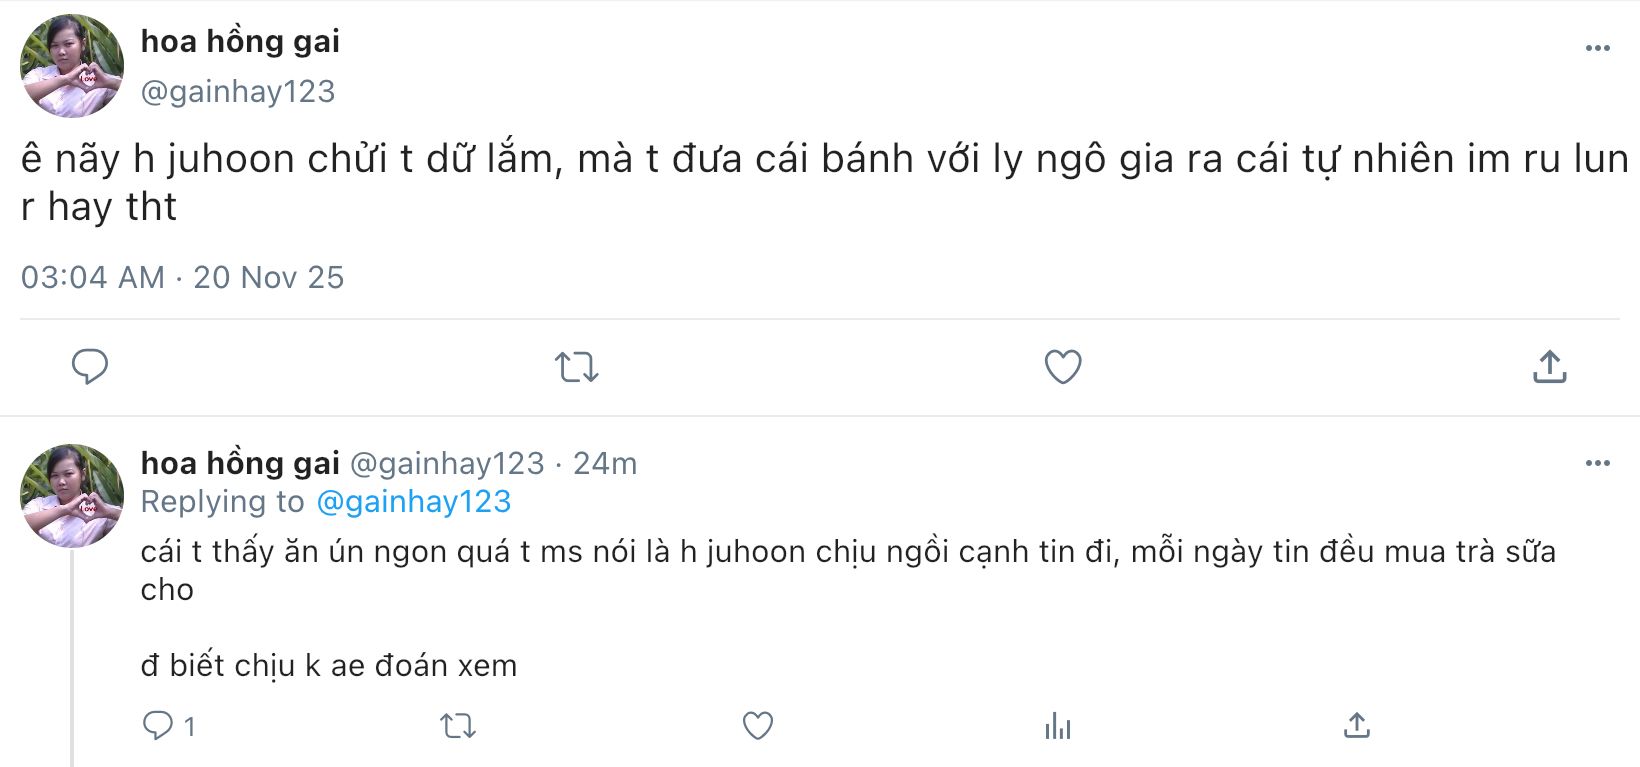Like the reply tweet

point(757,725)
